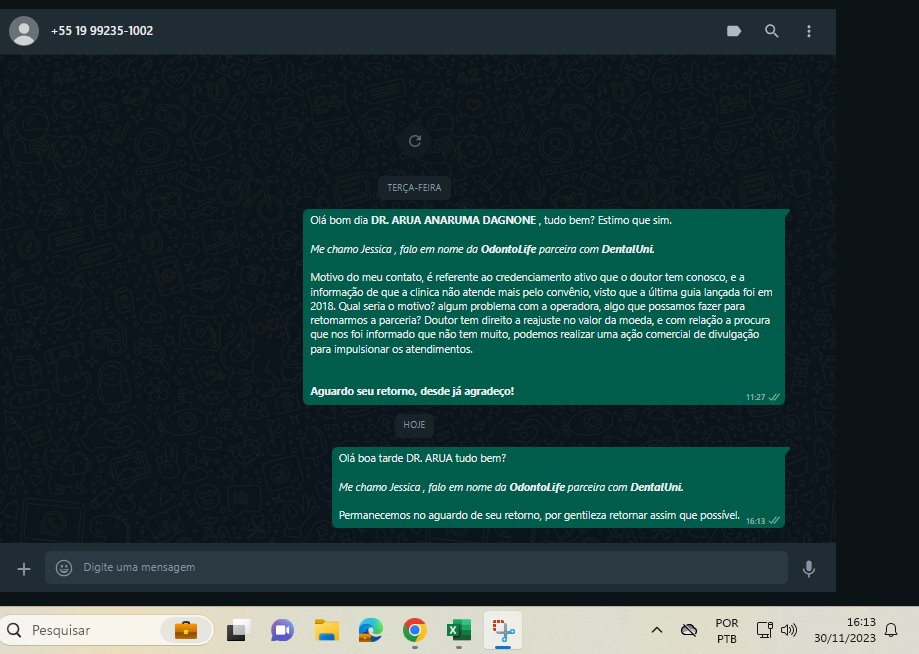Click the Aguardo seu retorno bold line

pos(412,391)
